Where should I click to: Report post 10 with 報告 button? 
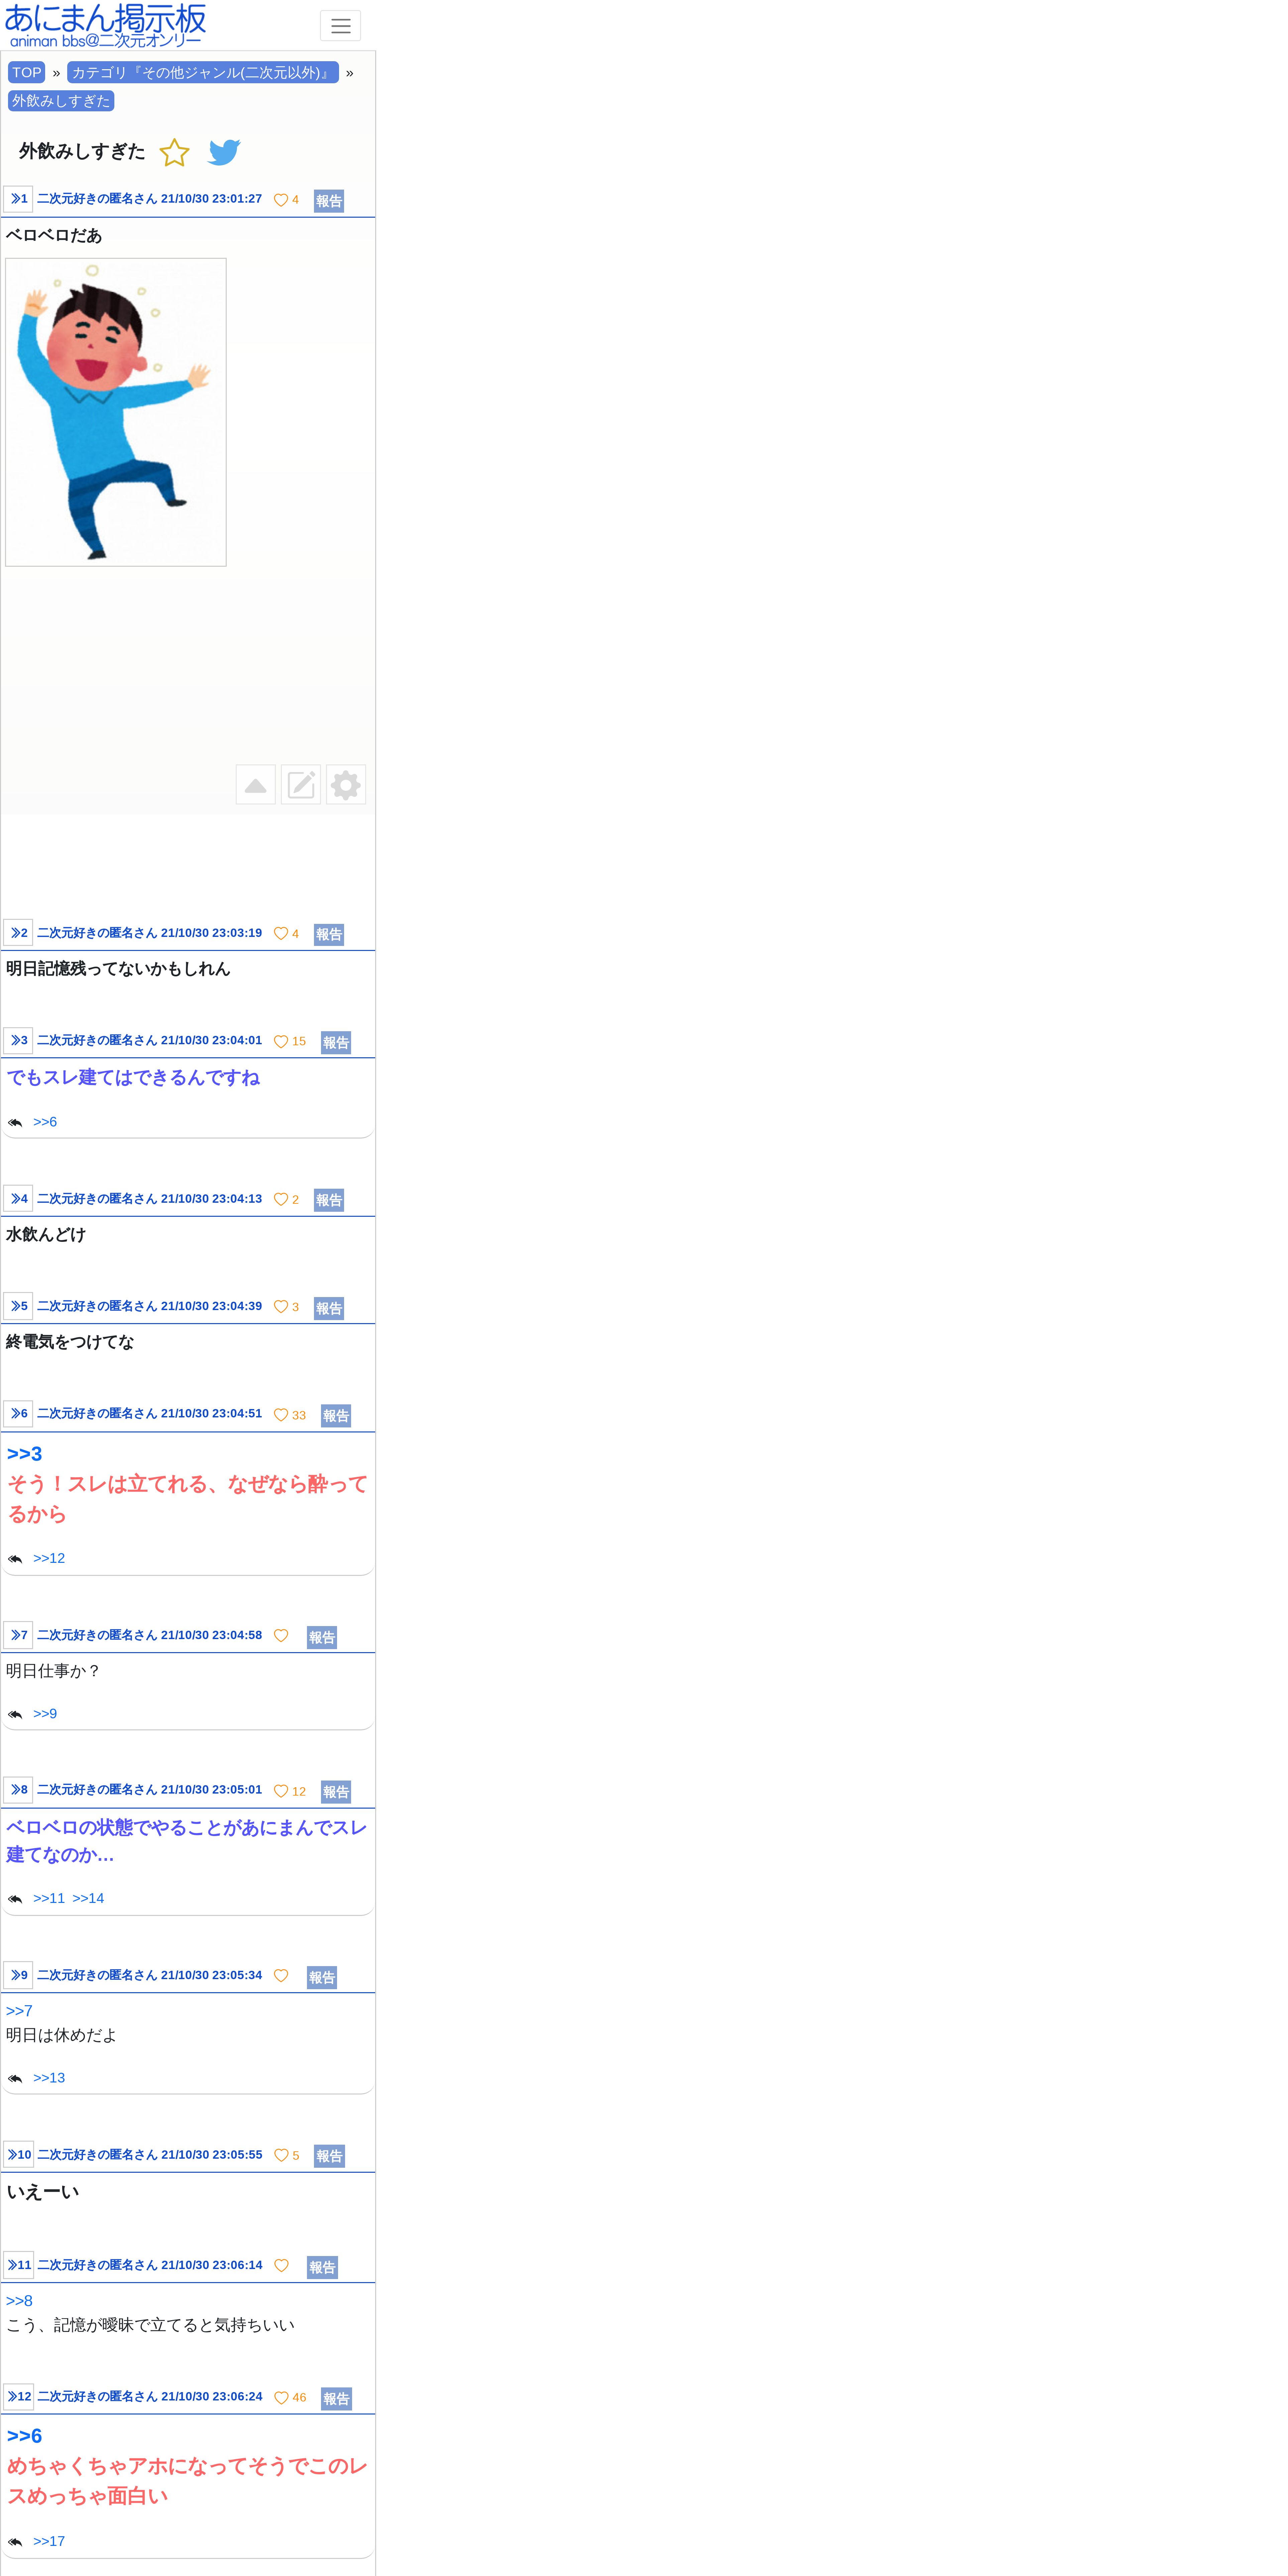click(x=329, y=2156)
